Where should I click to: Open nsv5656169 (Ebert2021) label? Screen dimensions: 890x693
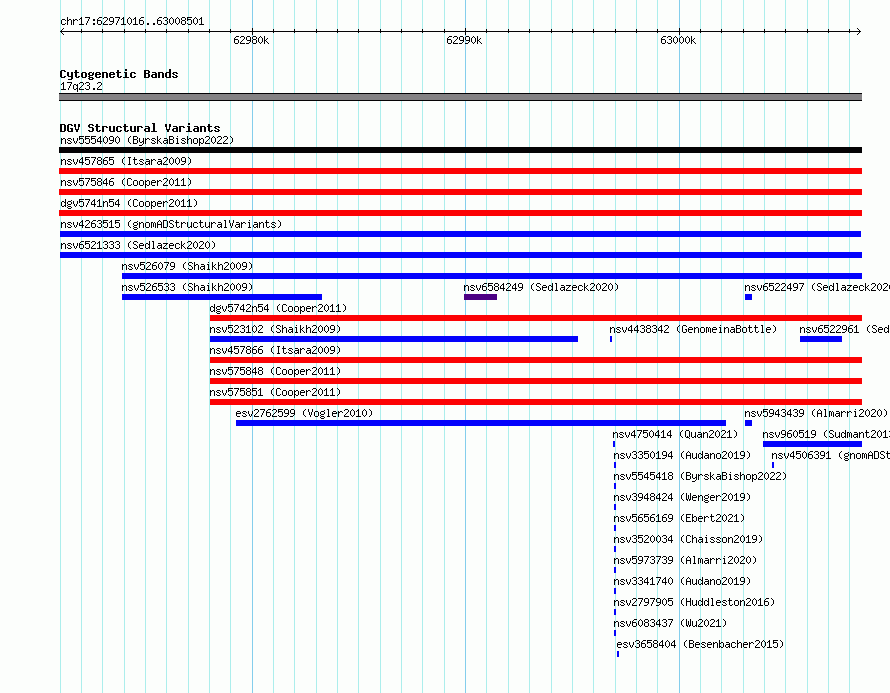(x=679, y=518)
